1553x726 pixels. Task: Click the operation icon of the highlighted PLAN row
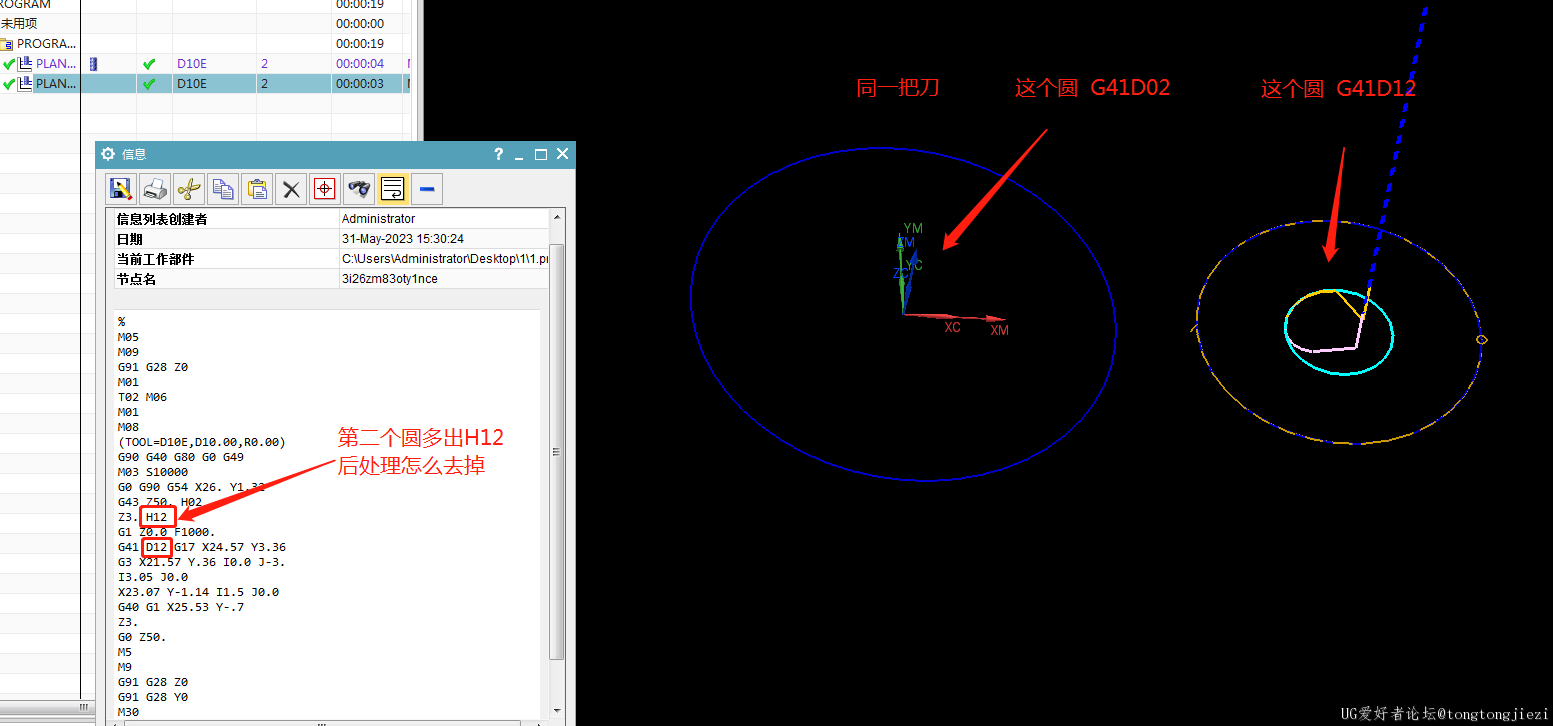click(25, 84)
